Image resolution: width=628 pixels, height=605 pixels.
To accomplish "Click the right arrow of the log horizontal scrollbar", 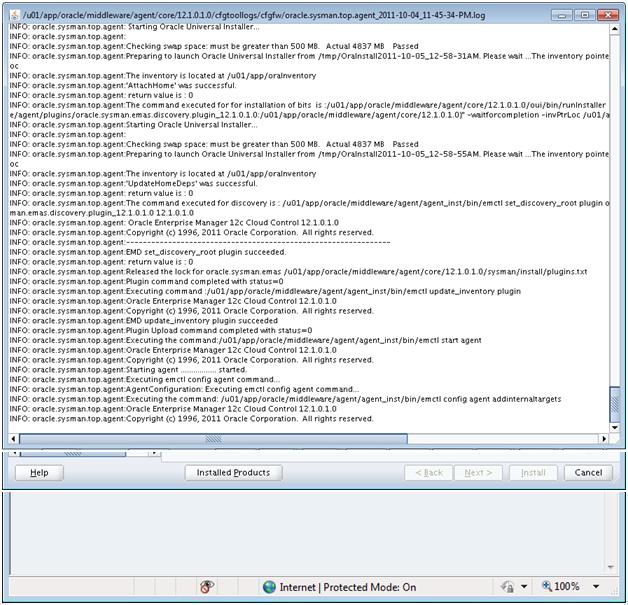I will pos(604,439).
